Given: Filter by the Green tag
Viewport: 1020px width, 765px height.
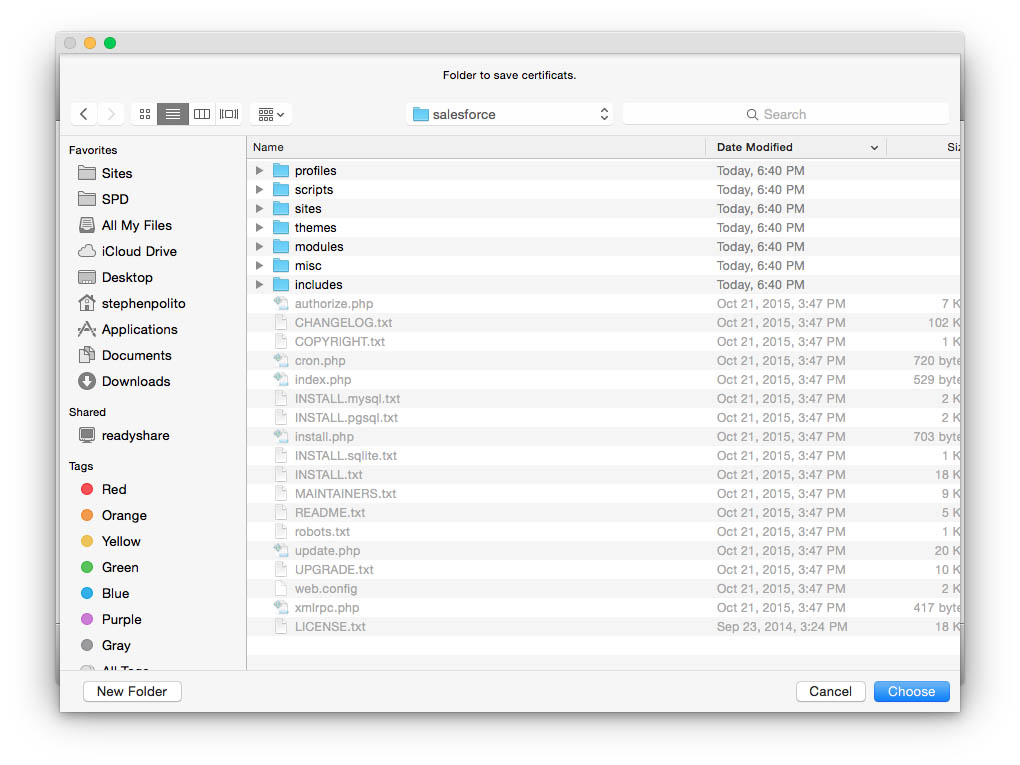Looking at the screenshot, I should pyautogui.click(x=120, y=567).
